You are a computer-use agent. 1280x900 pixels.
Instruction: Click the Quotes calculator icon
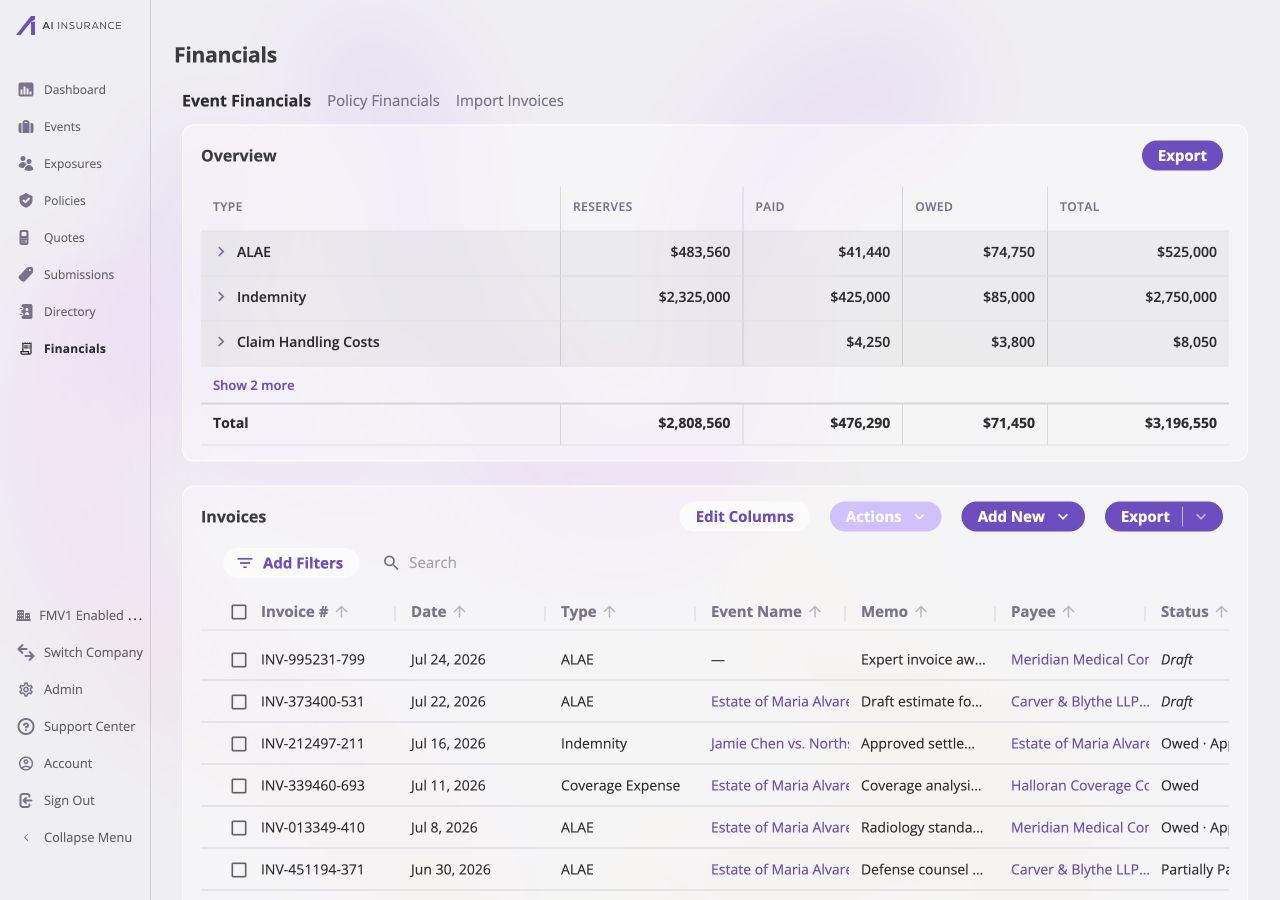click(24, 238)
